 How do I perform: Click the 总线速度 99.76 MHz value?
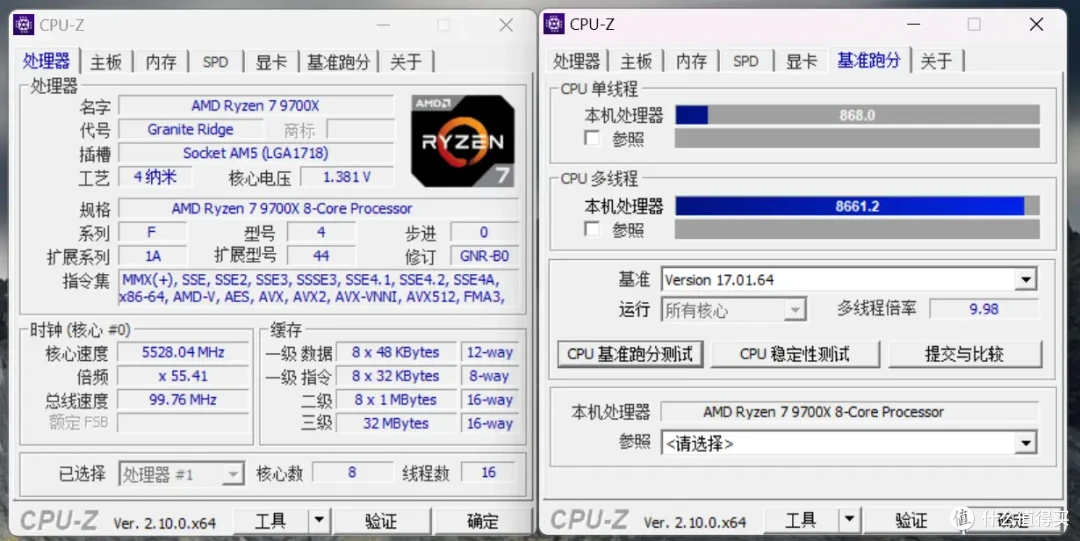183,400
